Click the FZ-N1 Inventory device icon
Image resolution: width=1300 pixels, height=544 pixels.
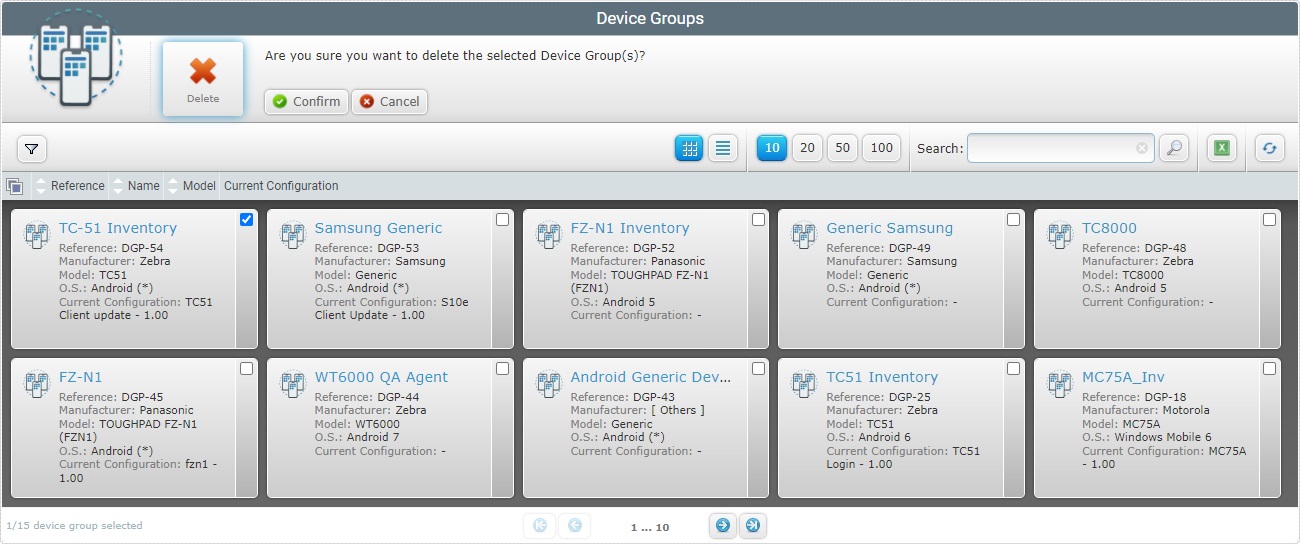pos(549,235)
